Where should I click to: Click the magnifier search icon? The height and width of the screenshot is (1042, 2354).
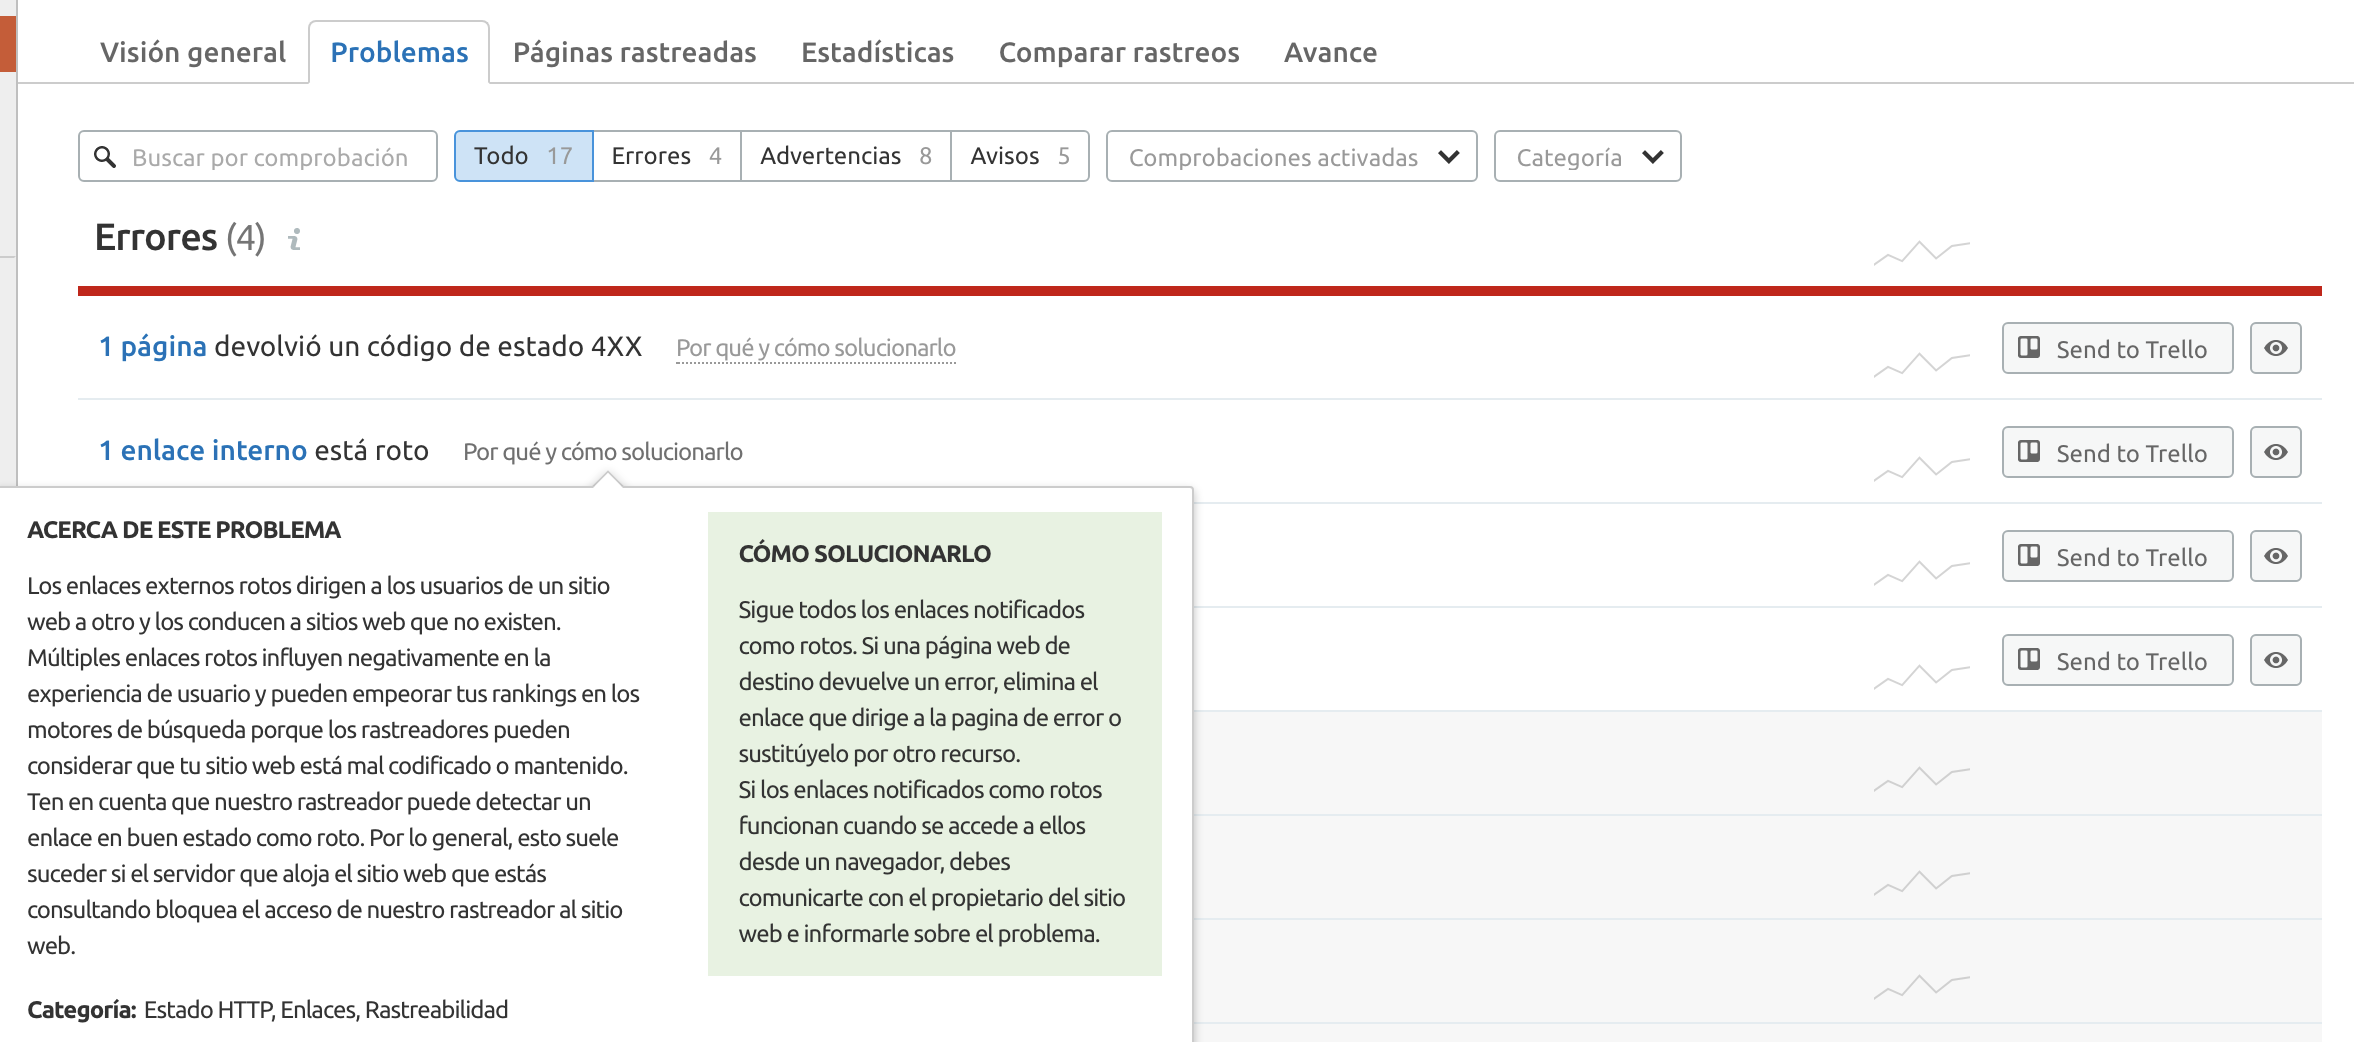(x=105, y=157)
